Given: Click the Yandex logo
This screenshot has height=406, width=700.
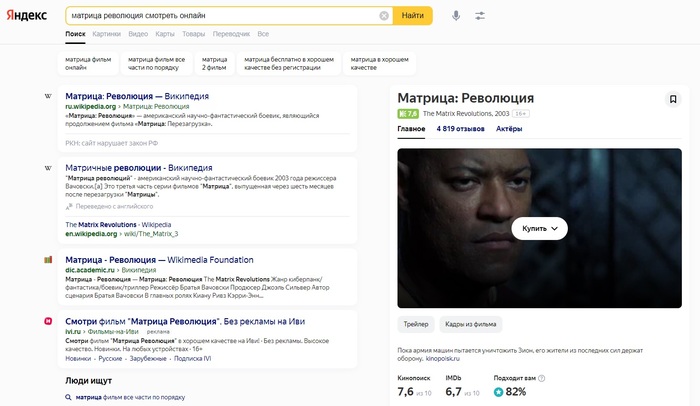Looking at the screenshot, I should [x=29, y=15].
